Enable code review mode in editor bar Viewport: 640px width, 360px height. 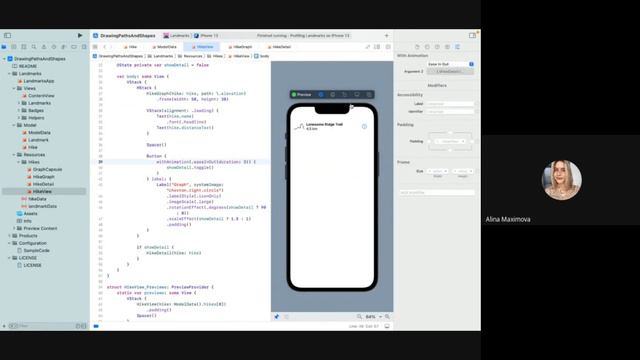pyautogui.click(x=367, y=47)
